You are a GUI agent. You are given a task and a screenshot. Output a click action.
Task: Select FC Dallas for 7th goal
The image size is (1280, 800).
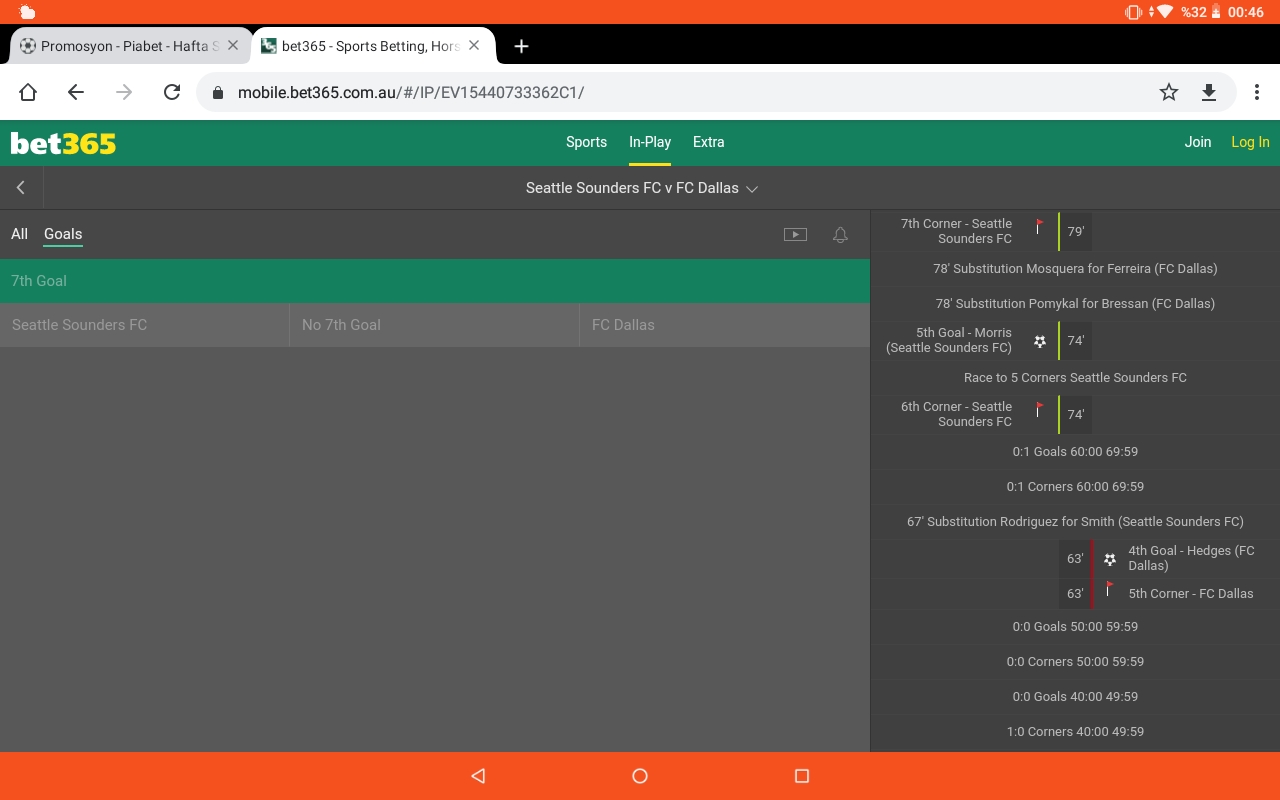725,325
